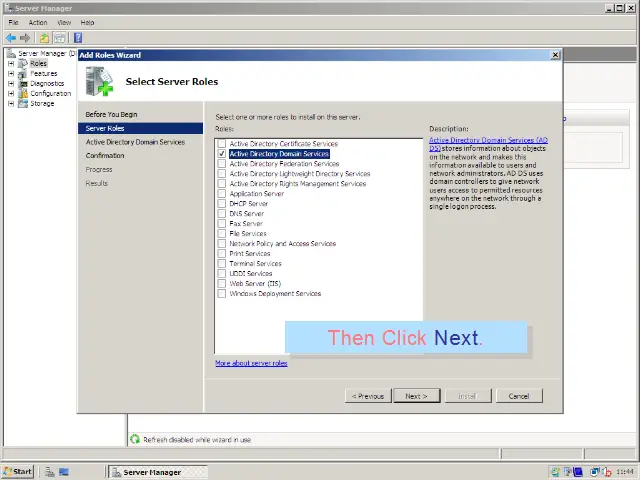Click the Storage icon in the tree
Screen dimensions: 640x480
pyautogui.click(x=23, y=104)
